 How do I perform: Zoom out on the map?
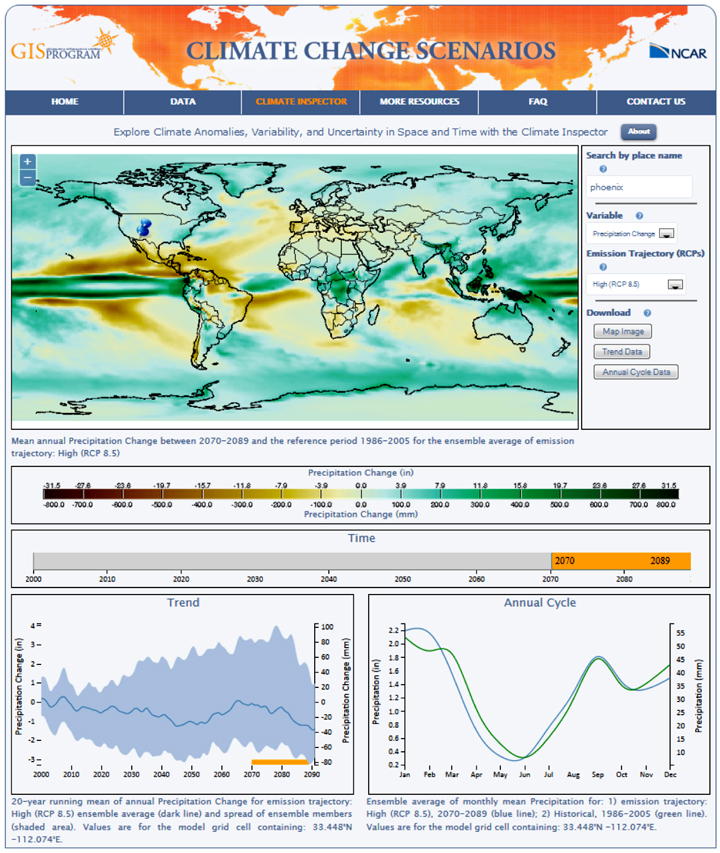click(x=28, y=177)
